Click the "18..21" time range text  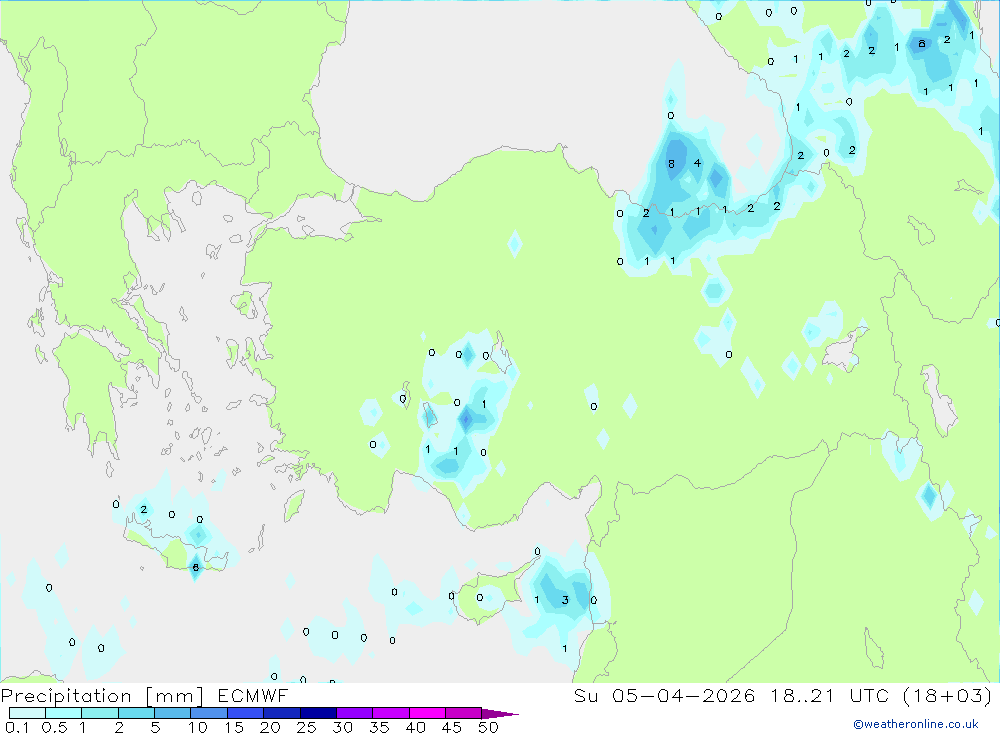[x=802, y=695]
